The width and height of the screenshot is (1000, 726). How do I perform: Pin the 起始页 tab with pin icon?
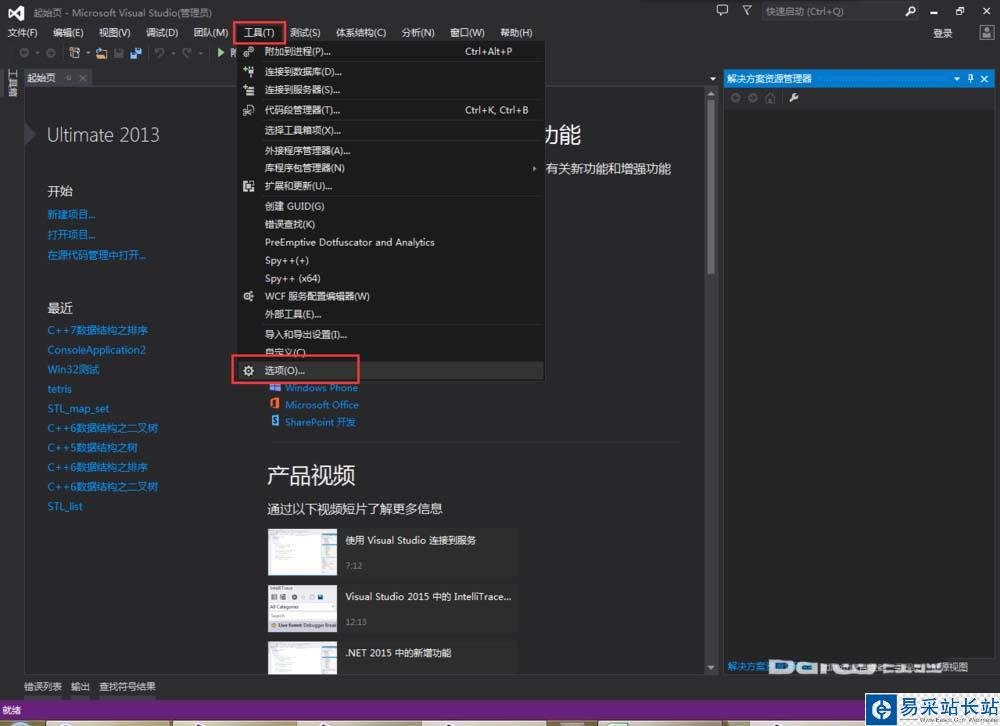(69, 78)
